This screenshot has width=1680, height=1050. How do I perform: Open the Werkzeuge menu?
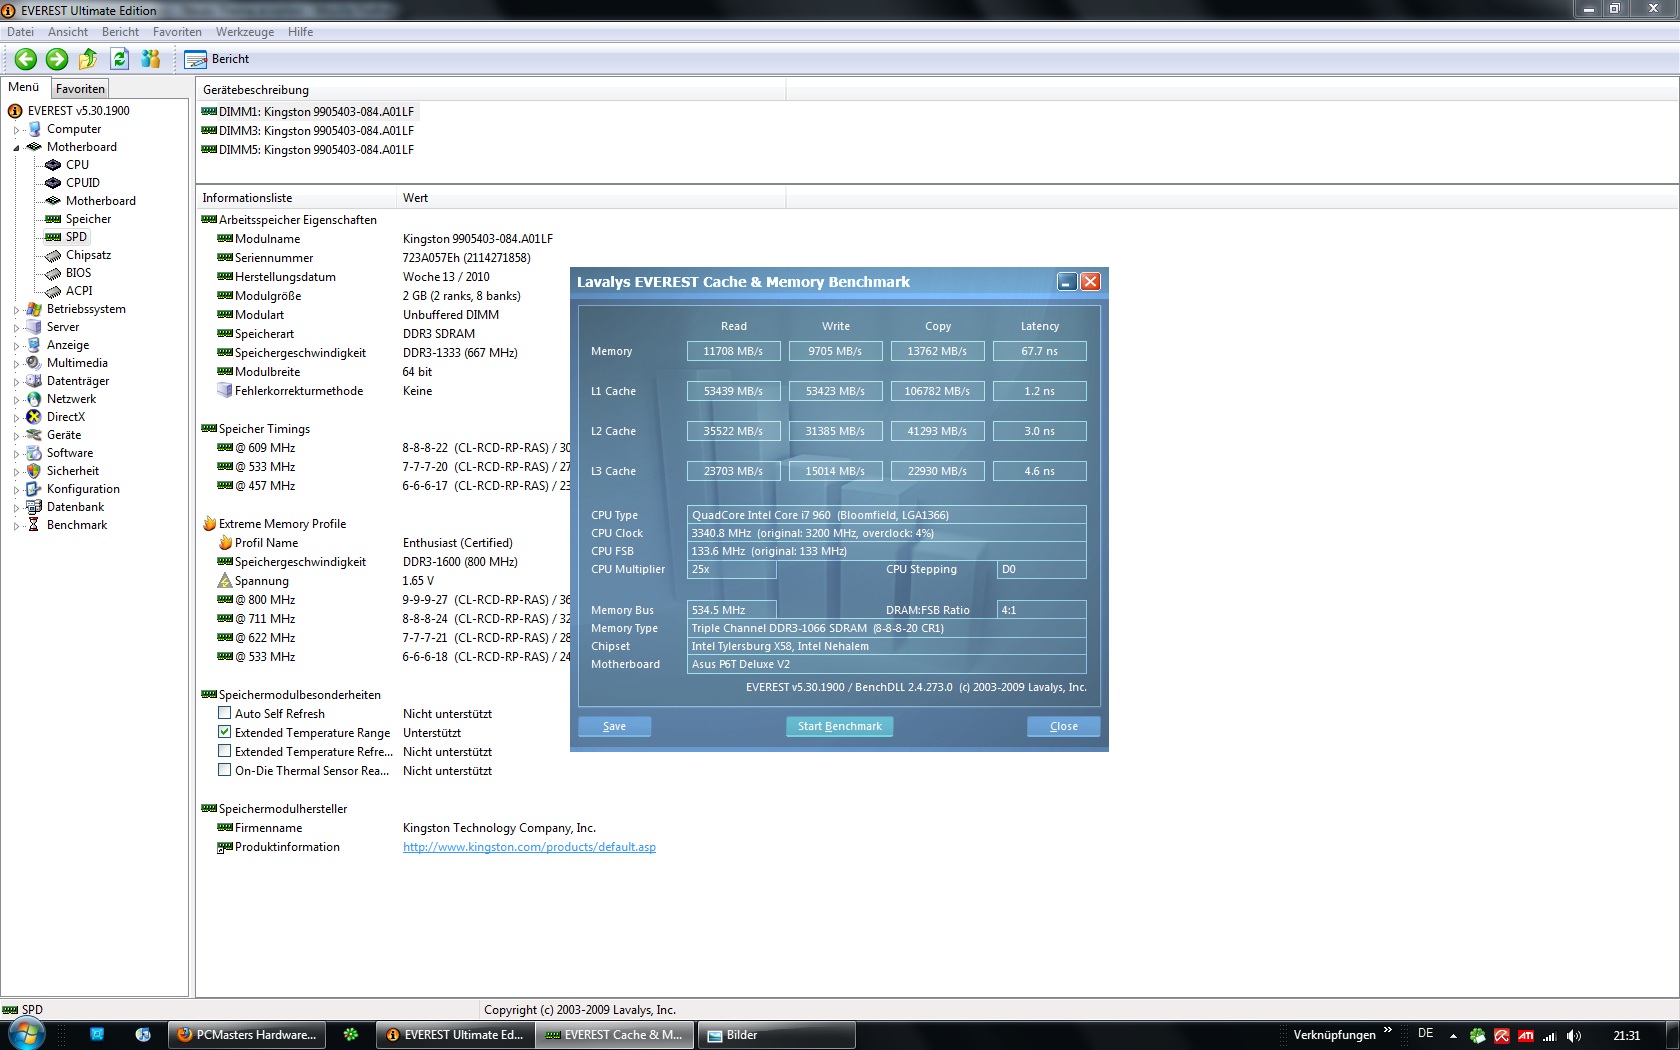[x=244, y=32]
